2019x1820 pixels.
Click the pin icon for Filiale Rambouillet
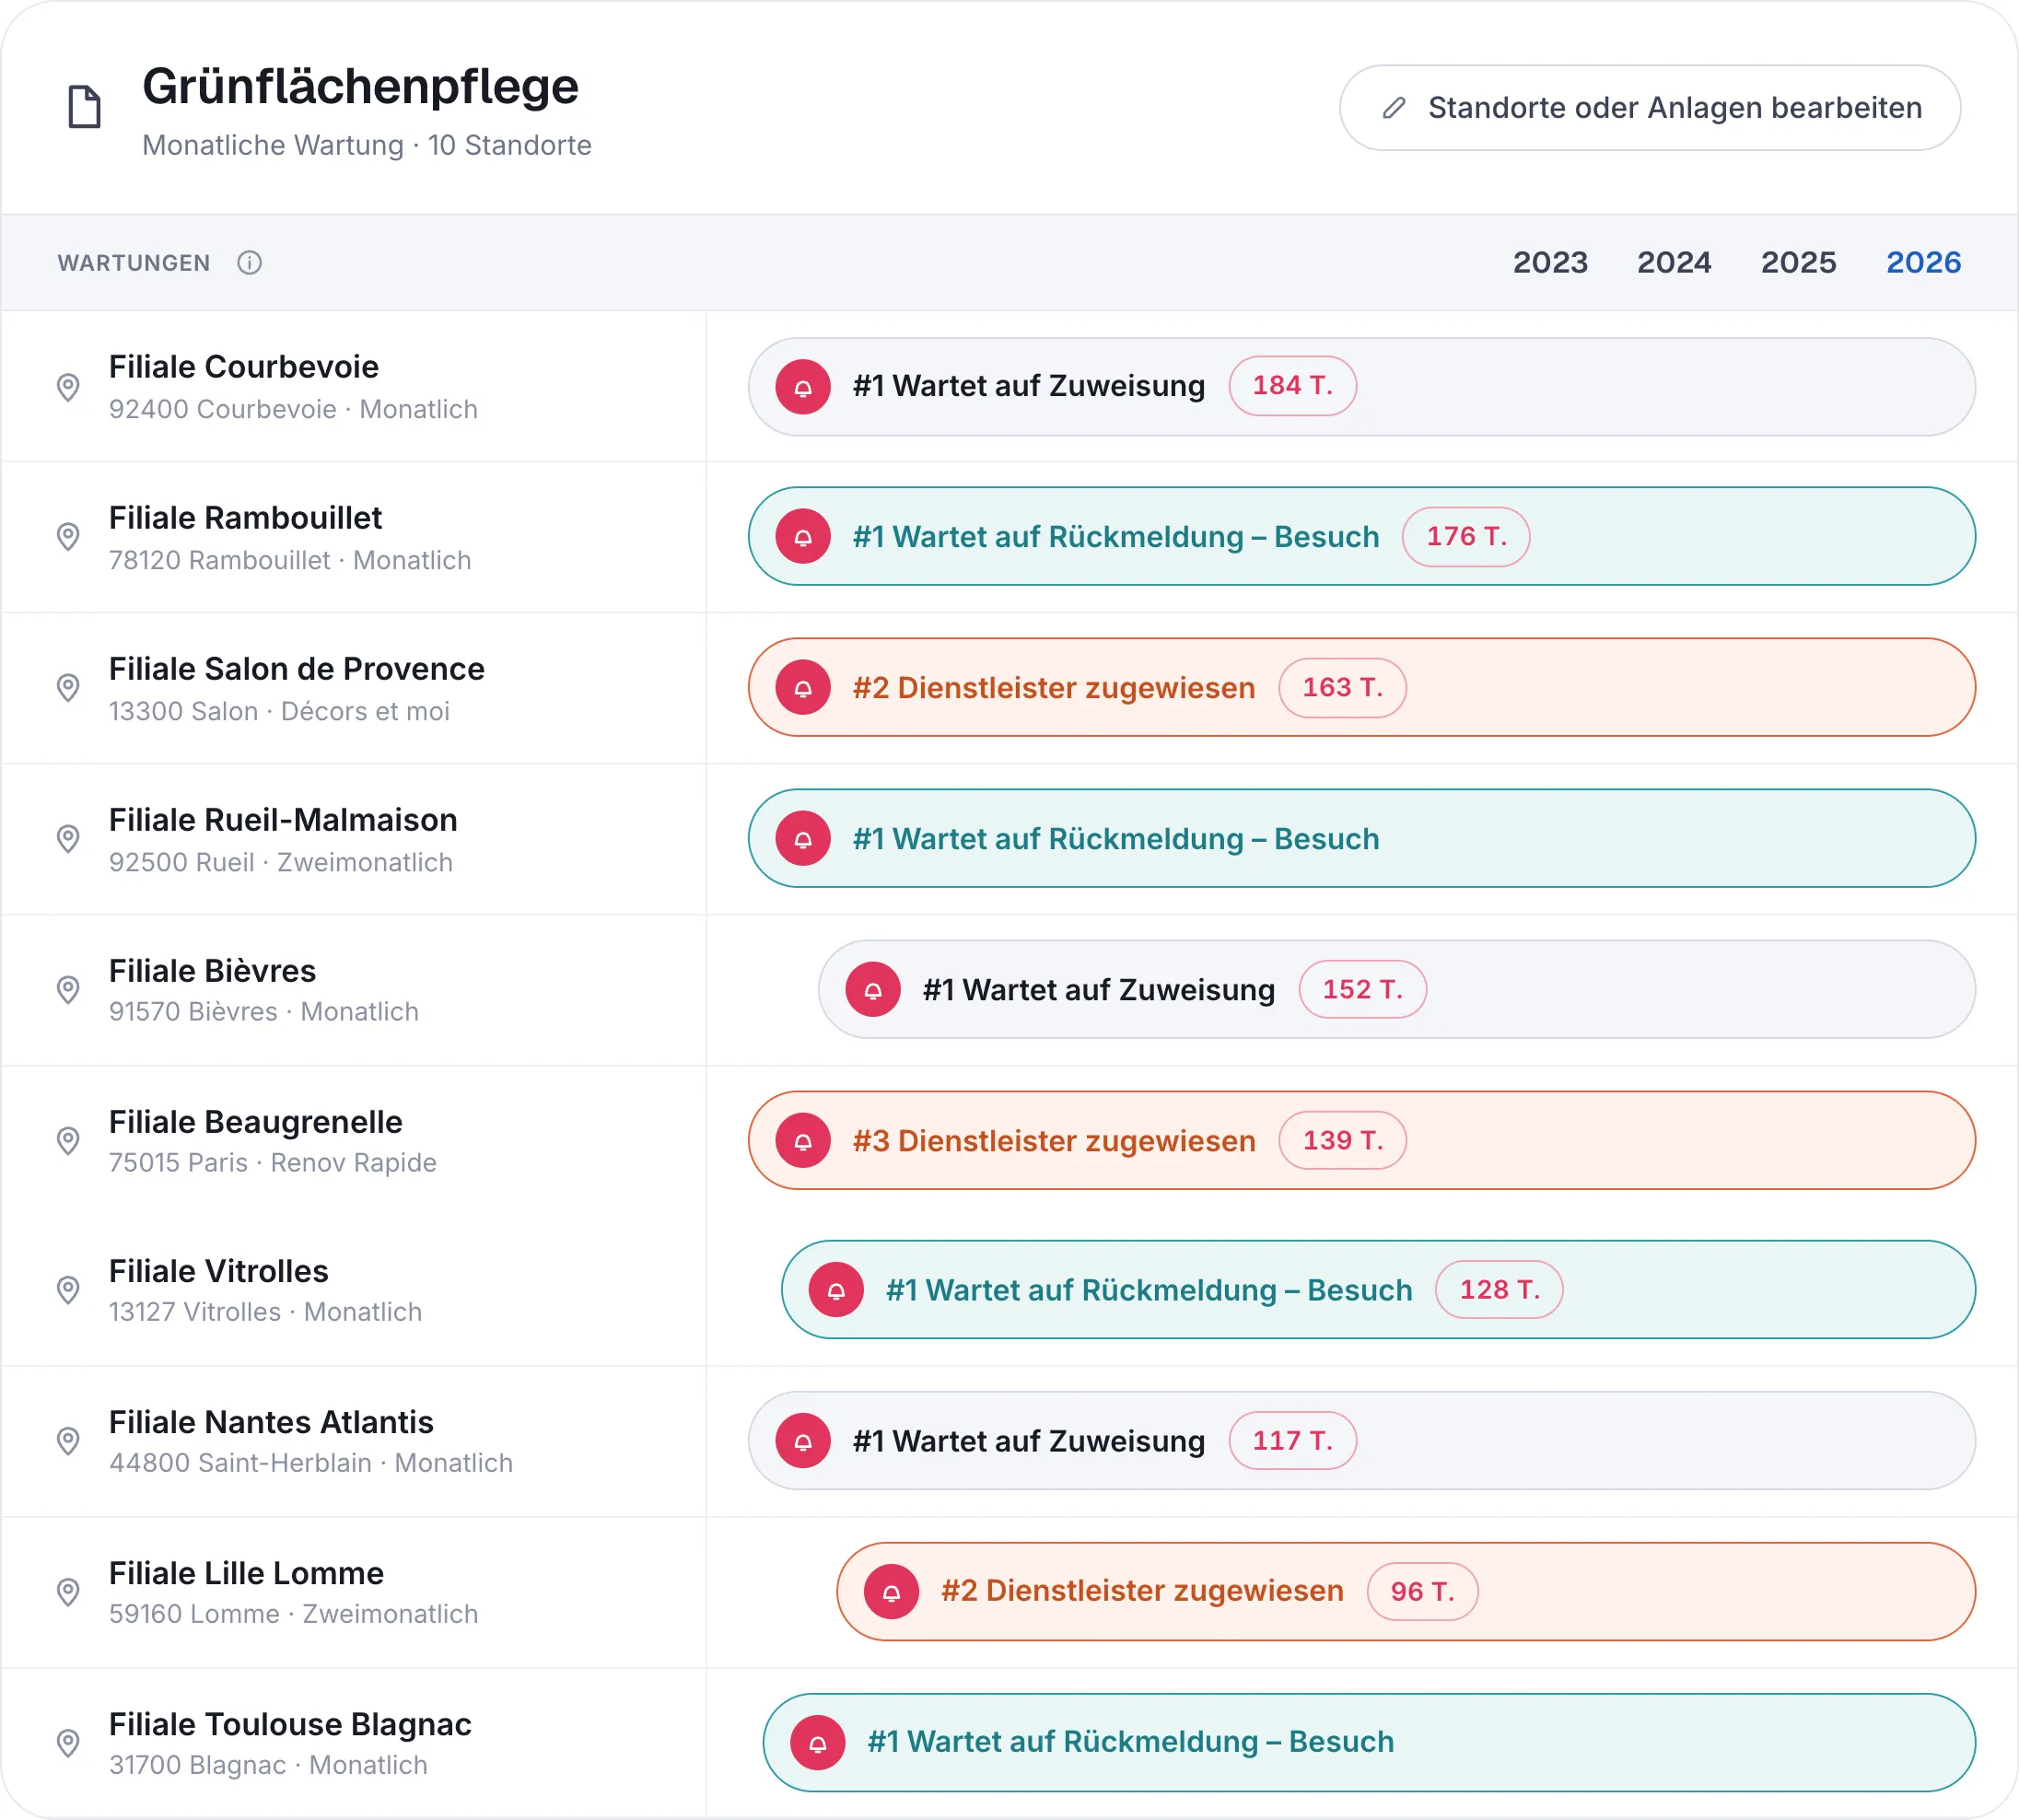68,538
